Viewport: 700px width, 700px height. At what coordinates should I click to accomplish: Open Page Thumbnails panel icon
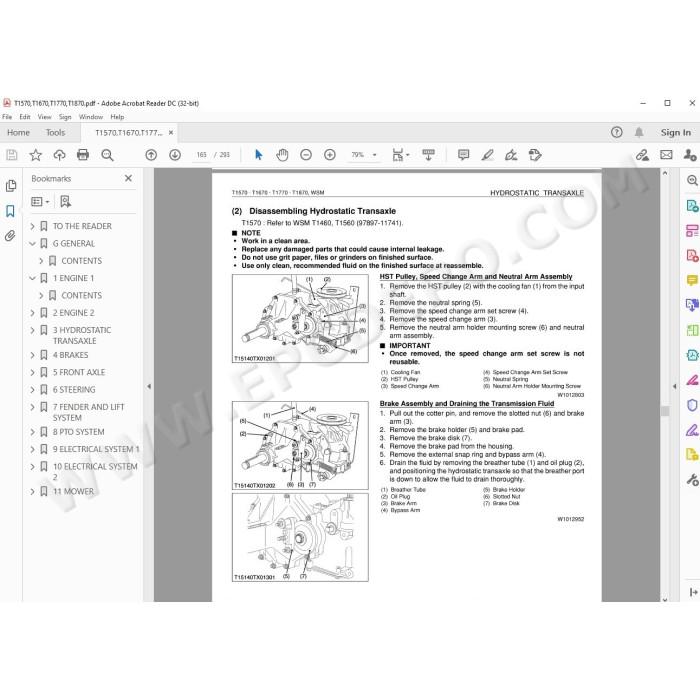[11, 186]
